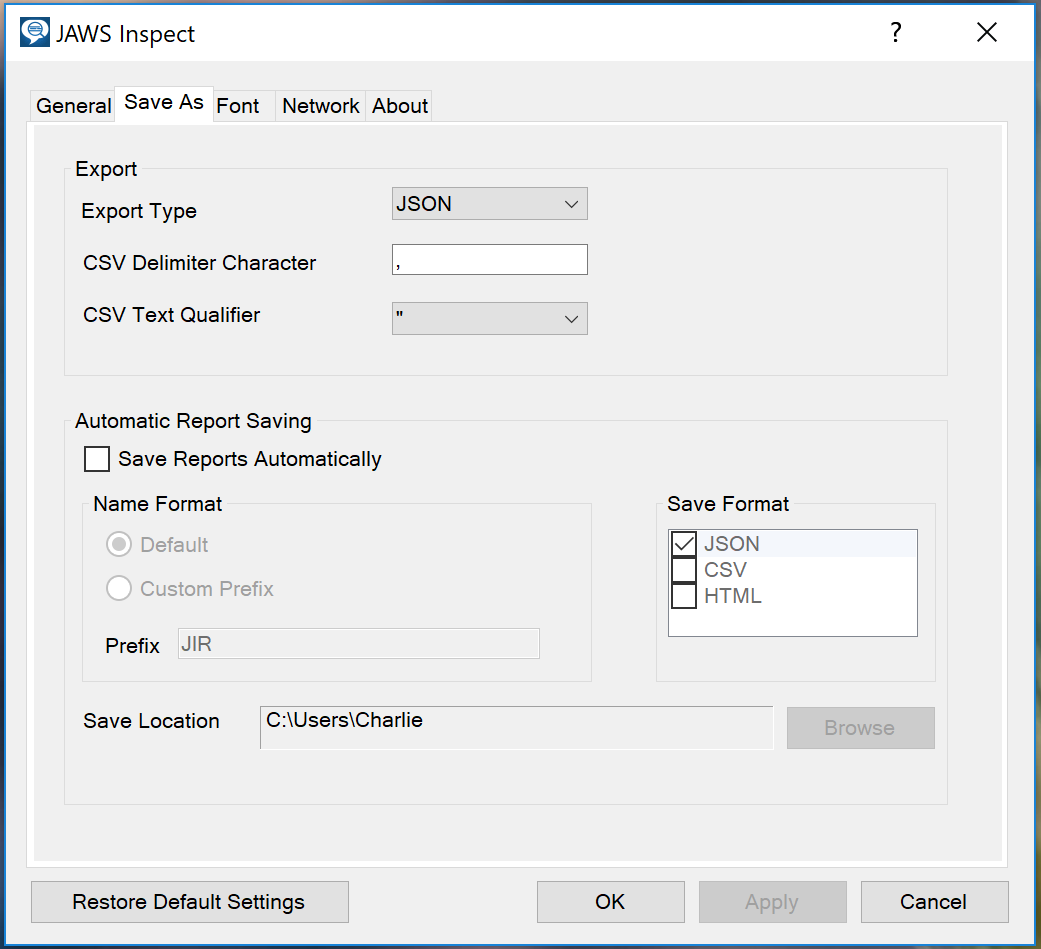The height and width of the screenshot is (949, 1041).
Task: Check CSV in Save Format list
Action: (684, 570)
